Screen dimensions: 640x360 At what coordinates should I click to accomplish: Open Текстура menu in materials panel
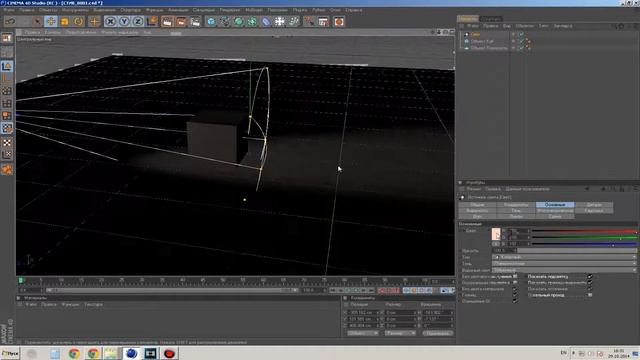coord(93,304)
